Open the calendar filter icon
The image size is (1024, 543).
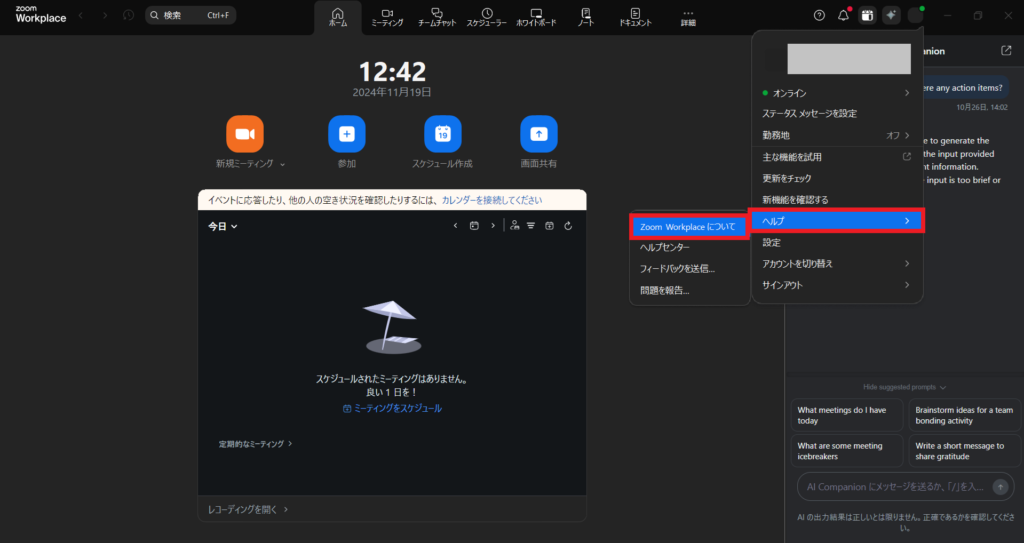(531, 226)
